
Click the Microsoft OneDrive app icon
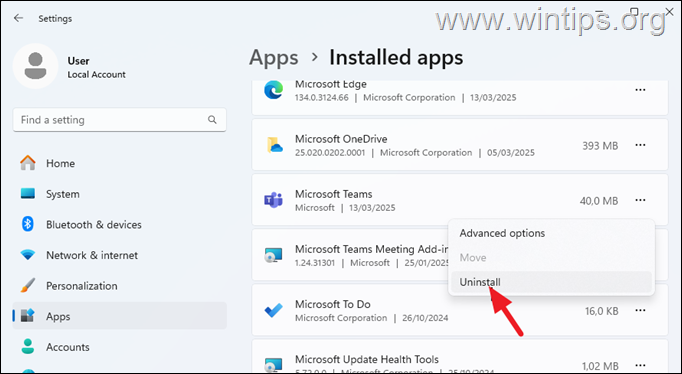[x=274, y=145]
